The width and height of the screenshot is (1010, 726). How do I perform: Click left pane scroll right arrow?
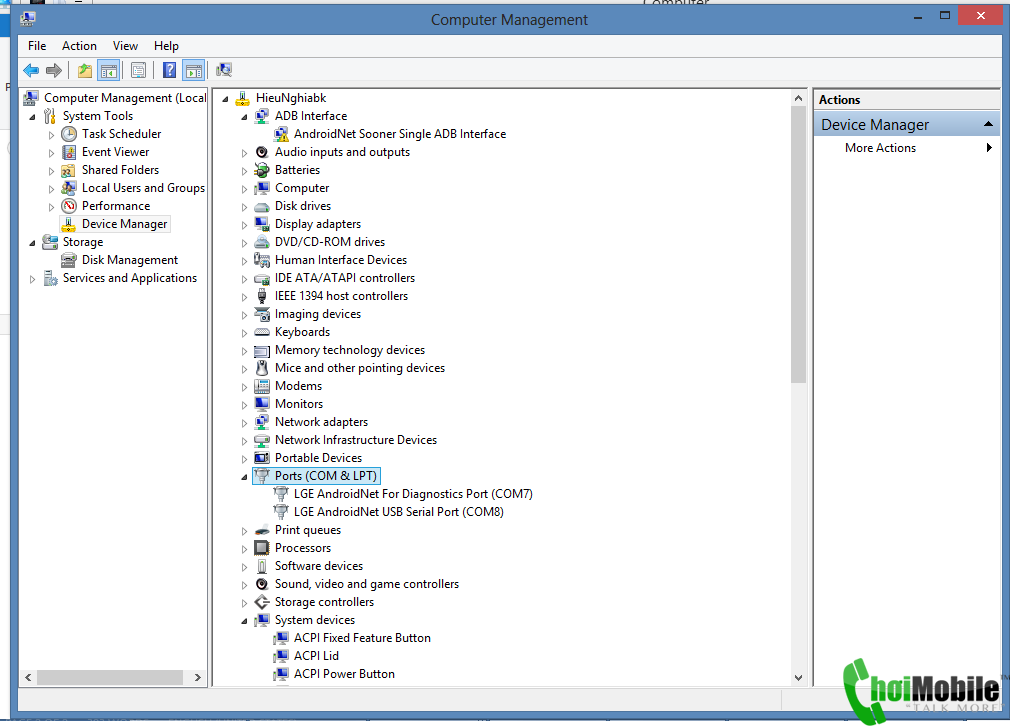tap(197, 678)
